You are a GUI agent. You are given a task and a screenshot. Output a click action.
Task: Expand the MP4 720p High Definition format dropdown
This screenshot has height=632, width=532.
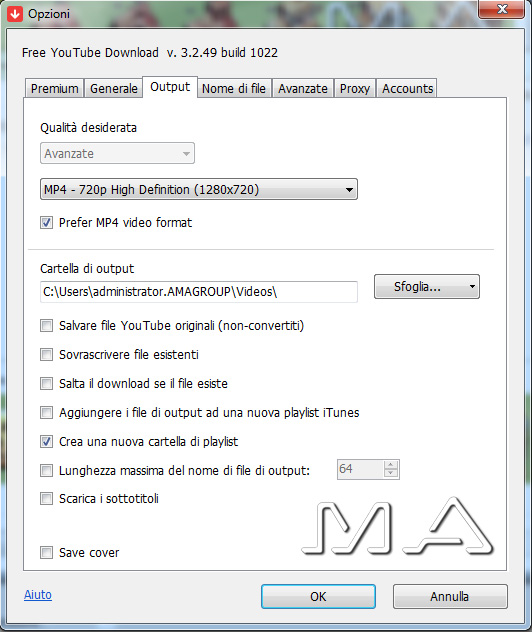pyautogui.click(x=199, y=189)
